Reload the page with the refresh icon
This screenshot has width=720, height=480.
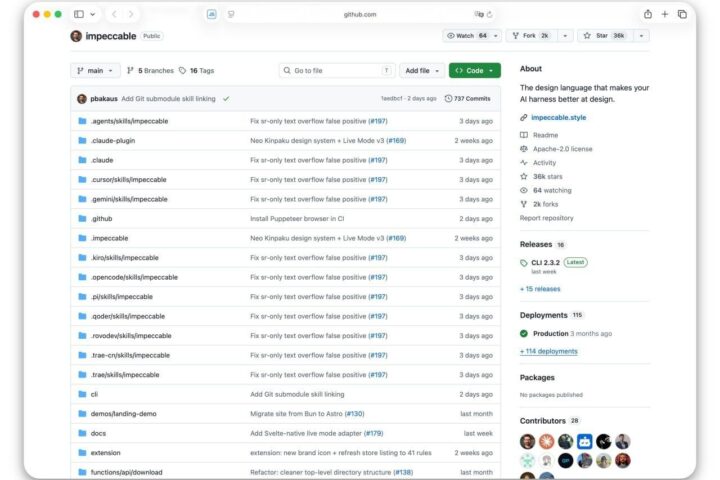pos(489,14)
